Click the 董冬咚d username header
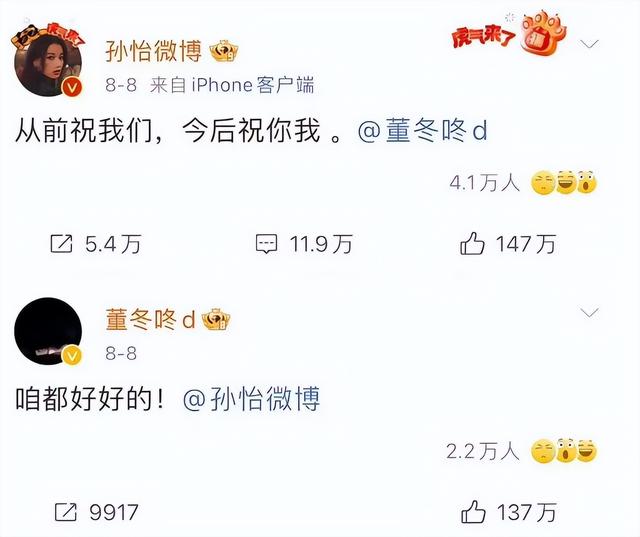Screen dimensions: 640x537 [x=151, y=320]
